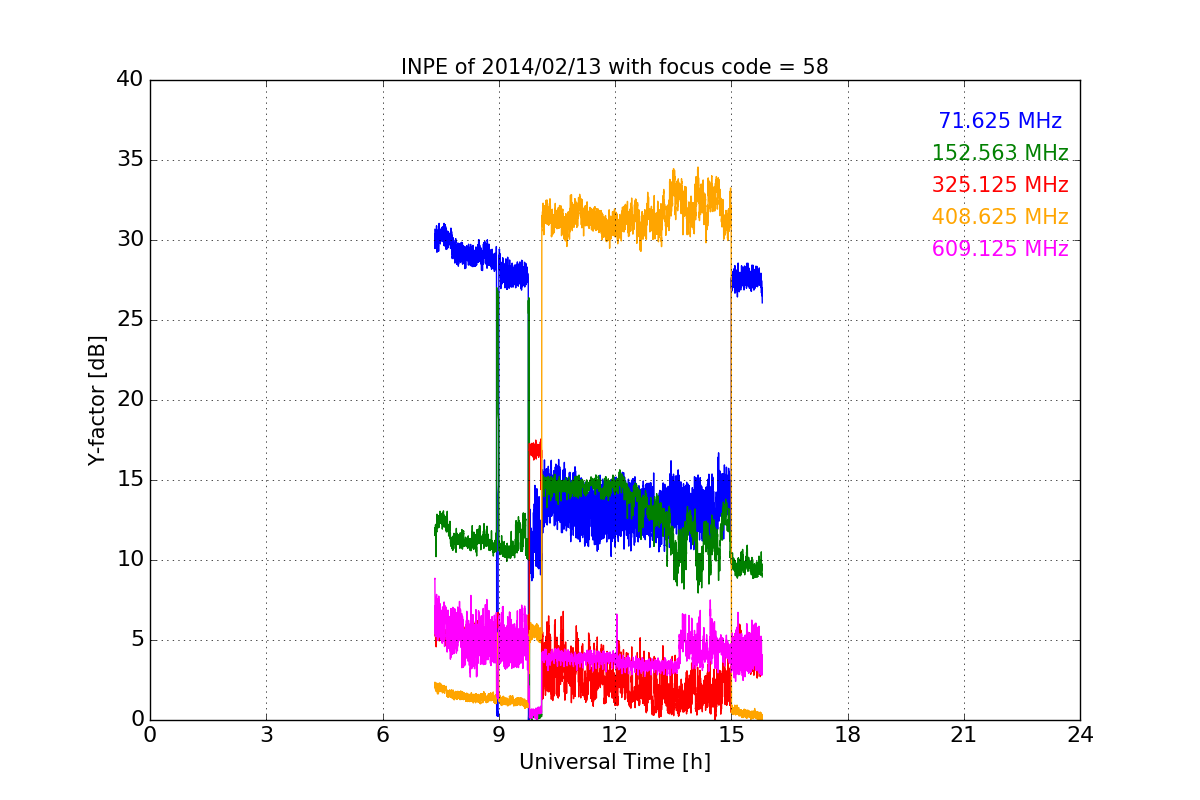This screenshot has width=1200, height=800.
Task: Click the x-axis tick label 6
Action: 382,735
